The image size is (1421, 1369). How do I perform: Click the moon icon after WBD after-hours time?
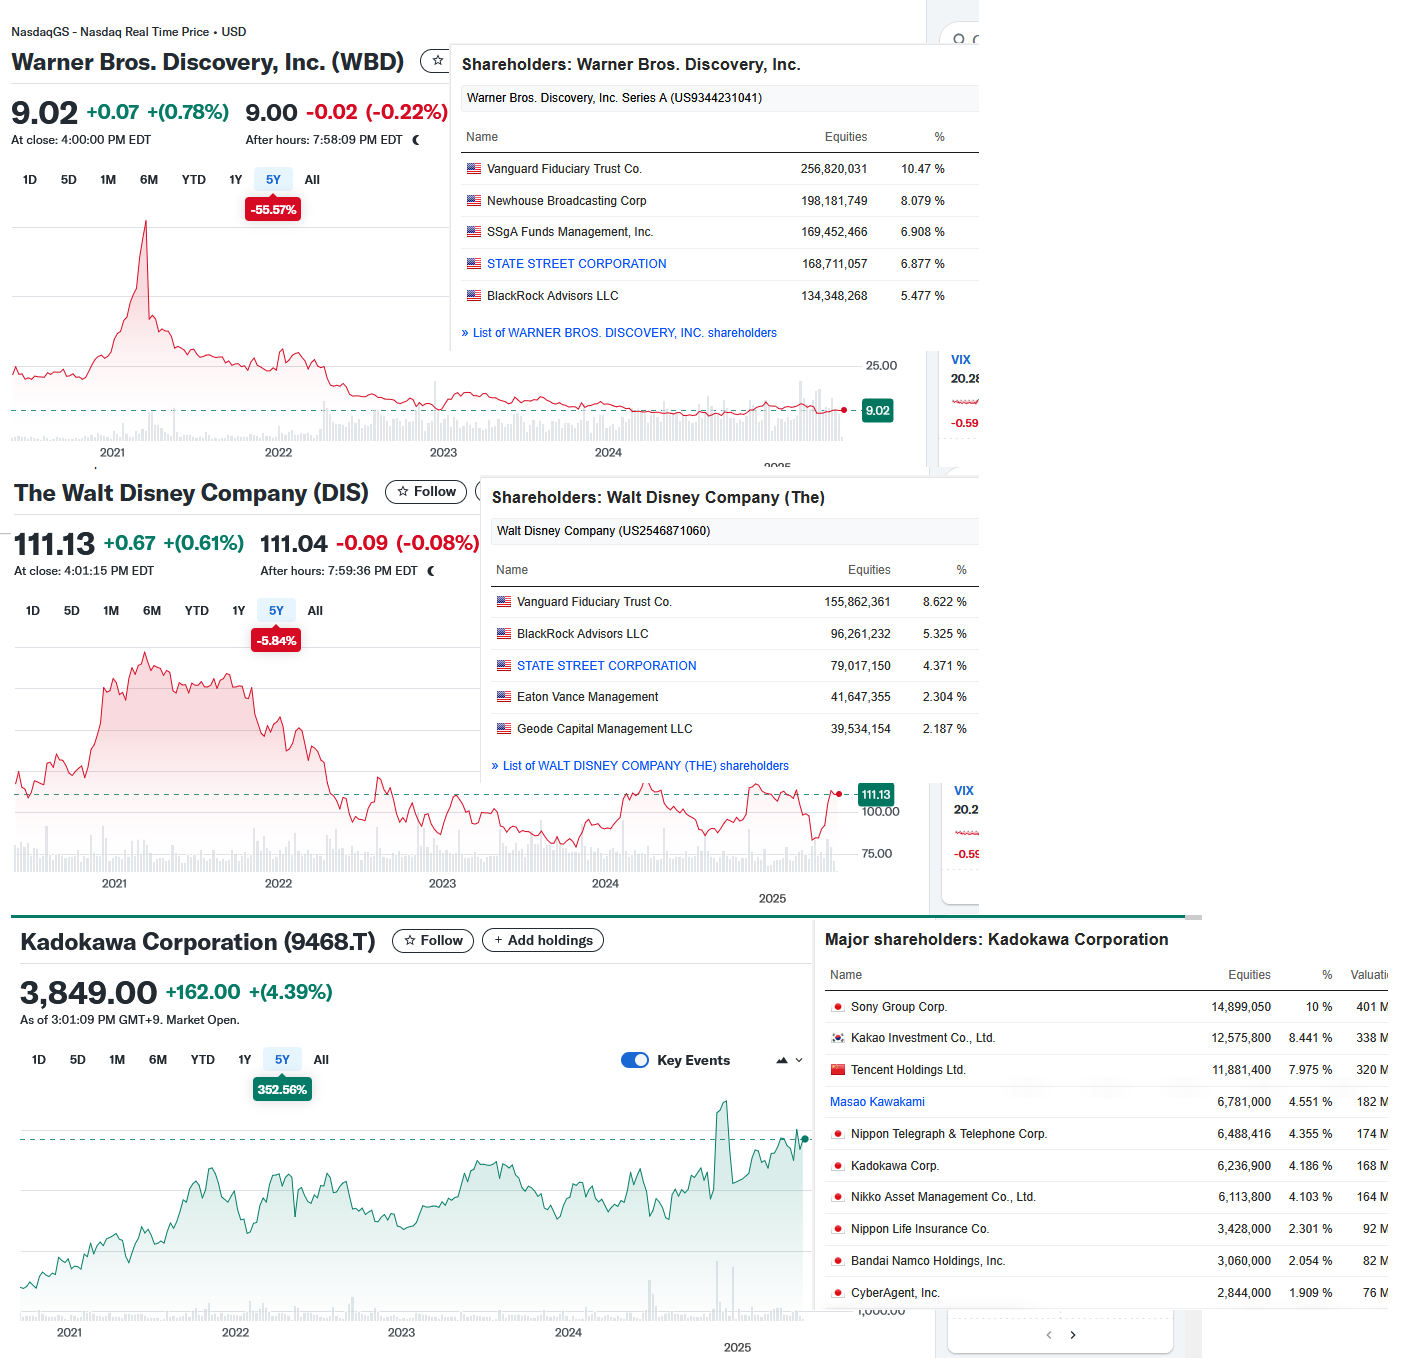click(416, 140)
